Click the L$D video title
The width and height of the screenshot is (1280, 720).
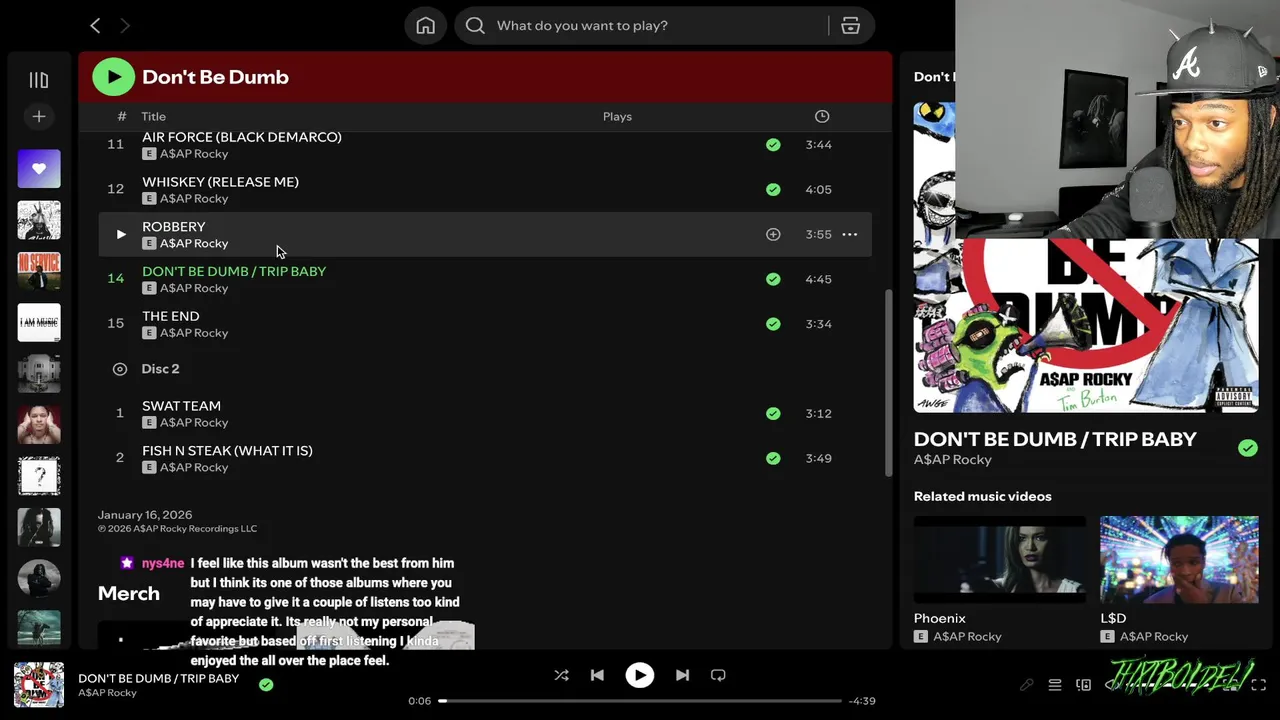click(x=1113, y=618)
